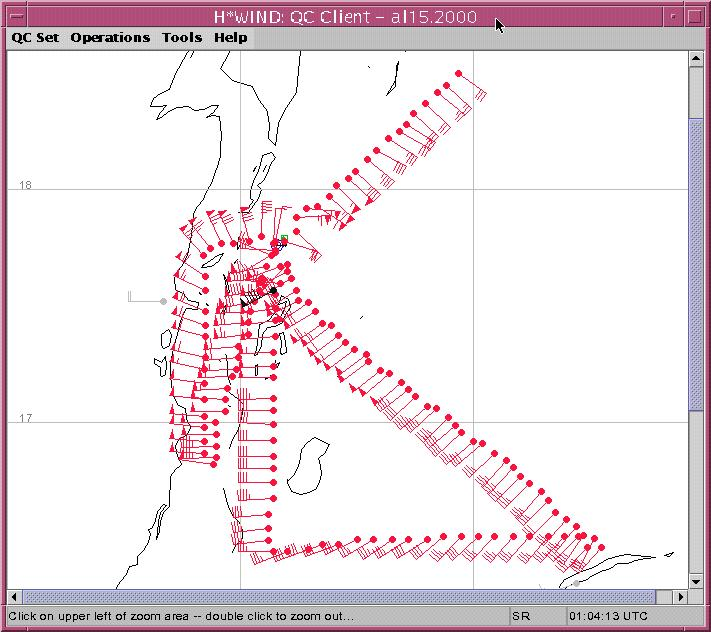Click the vertical scrollbar up arrow
Viewport: 711px width, 632px height.
pos(696,60)
